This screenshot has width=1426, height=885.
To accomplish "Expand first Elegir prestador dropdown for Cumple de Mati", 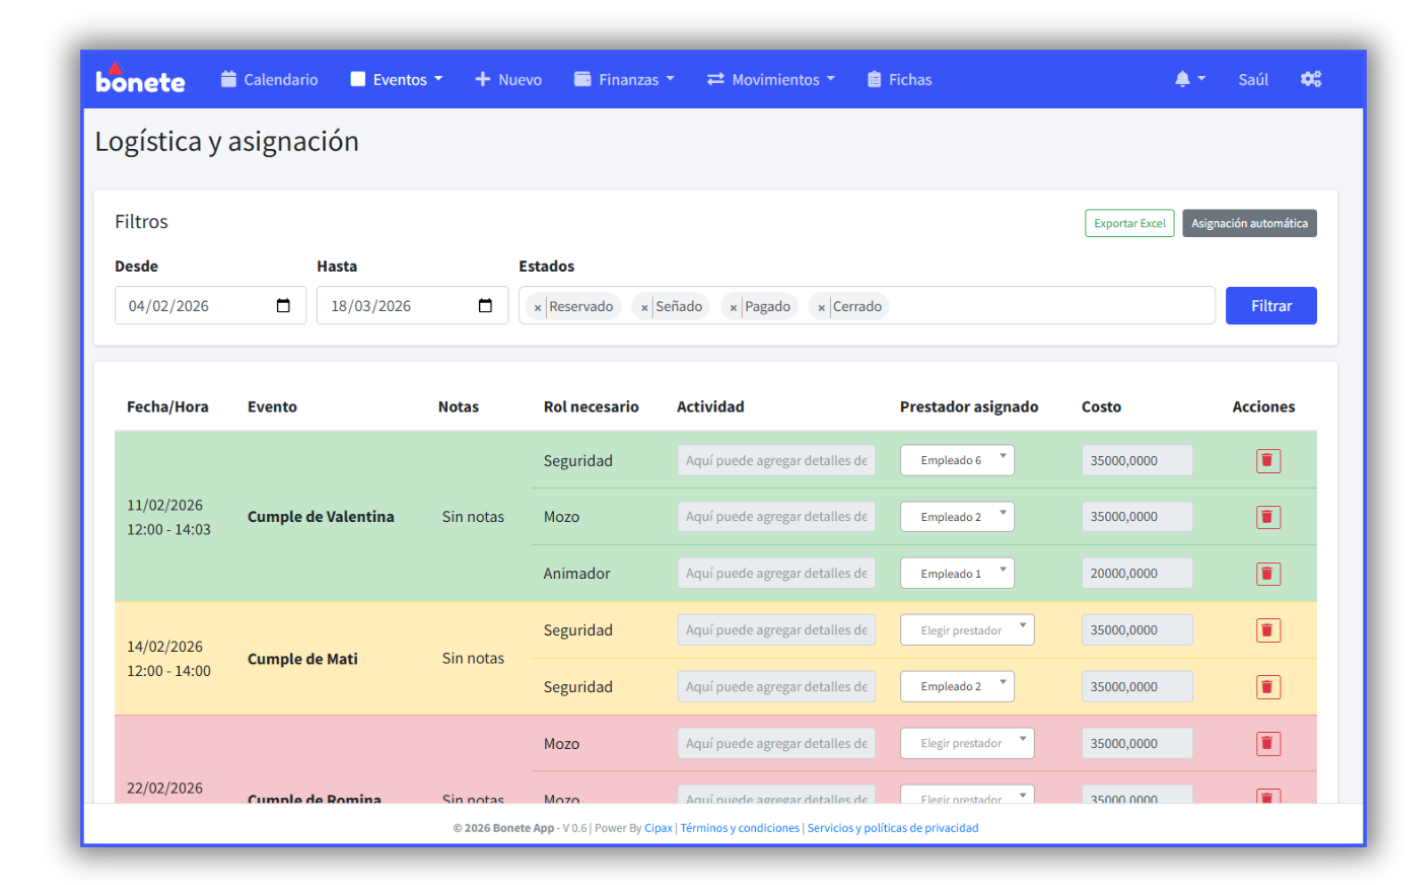I will (966, 631).
